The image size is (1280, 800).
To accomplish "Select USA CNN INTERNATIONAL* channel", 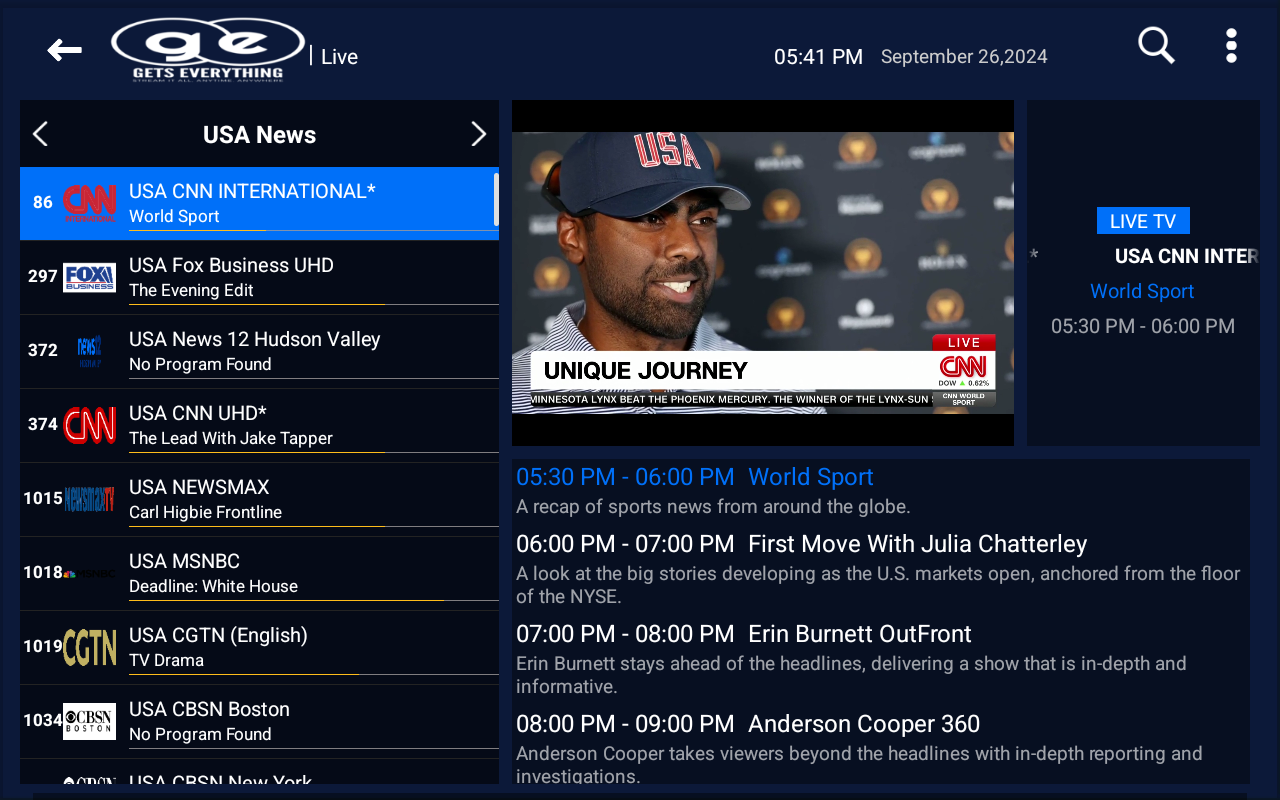I will click(x=259, y=204).
